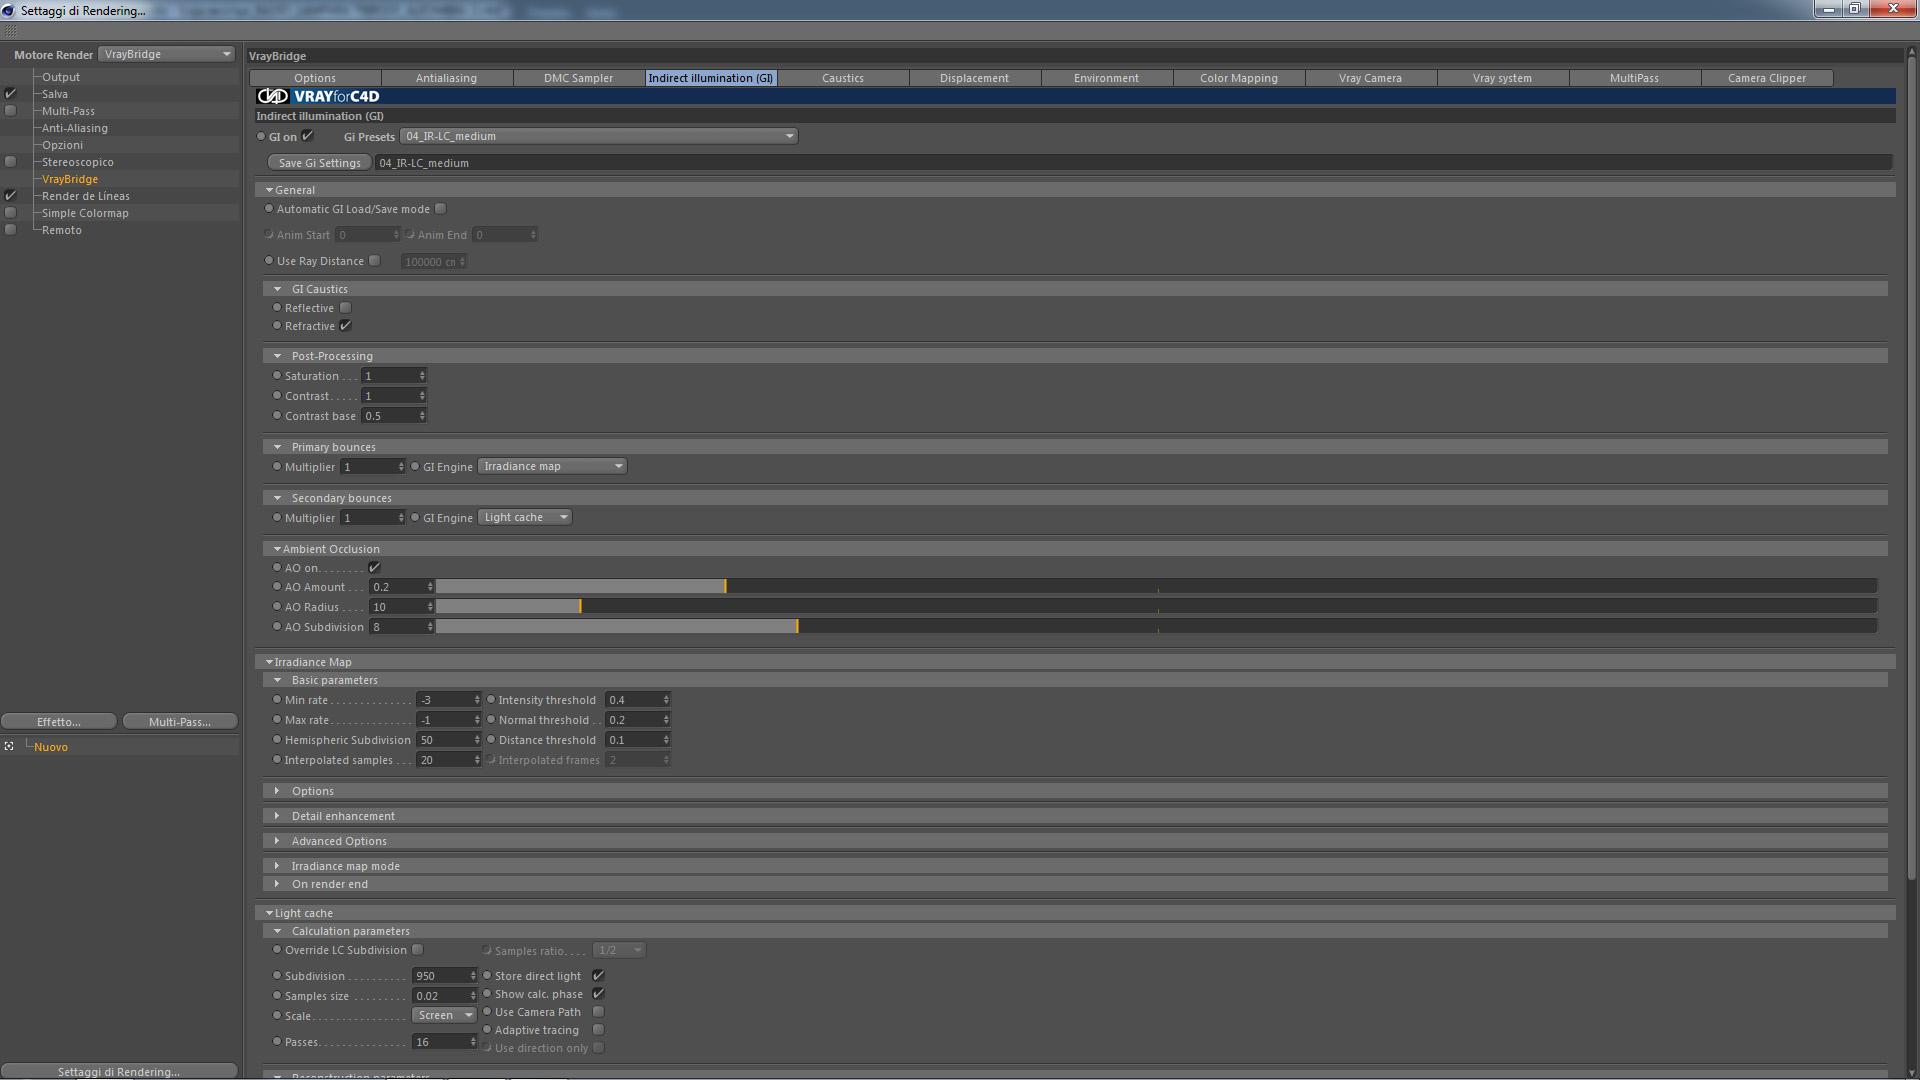Enable the Multi-Pass checkbox in left list
The height and width of the screenshot is (1080, 1920).
11,111
